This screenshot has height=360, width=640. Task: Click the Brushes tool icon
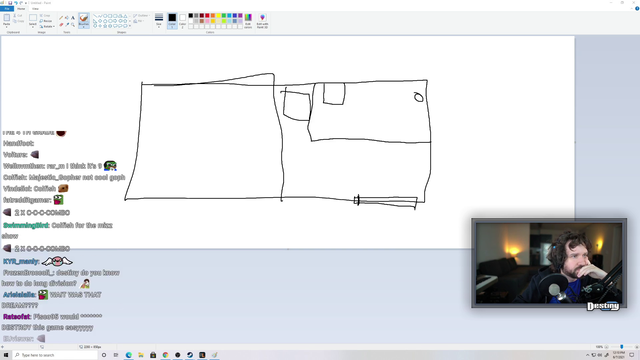point(84,18)
